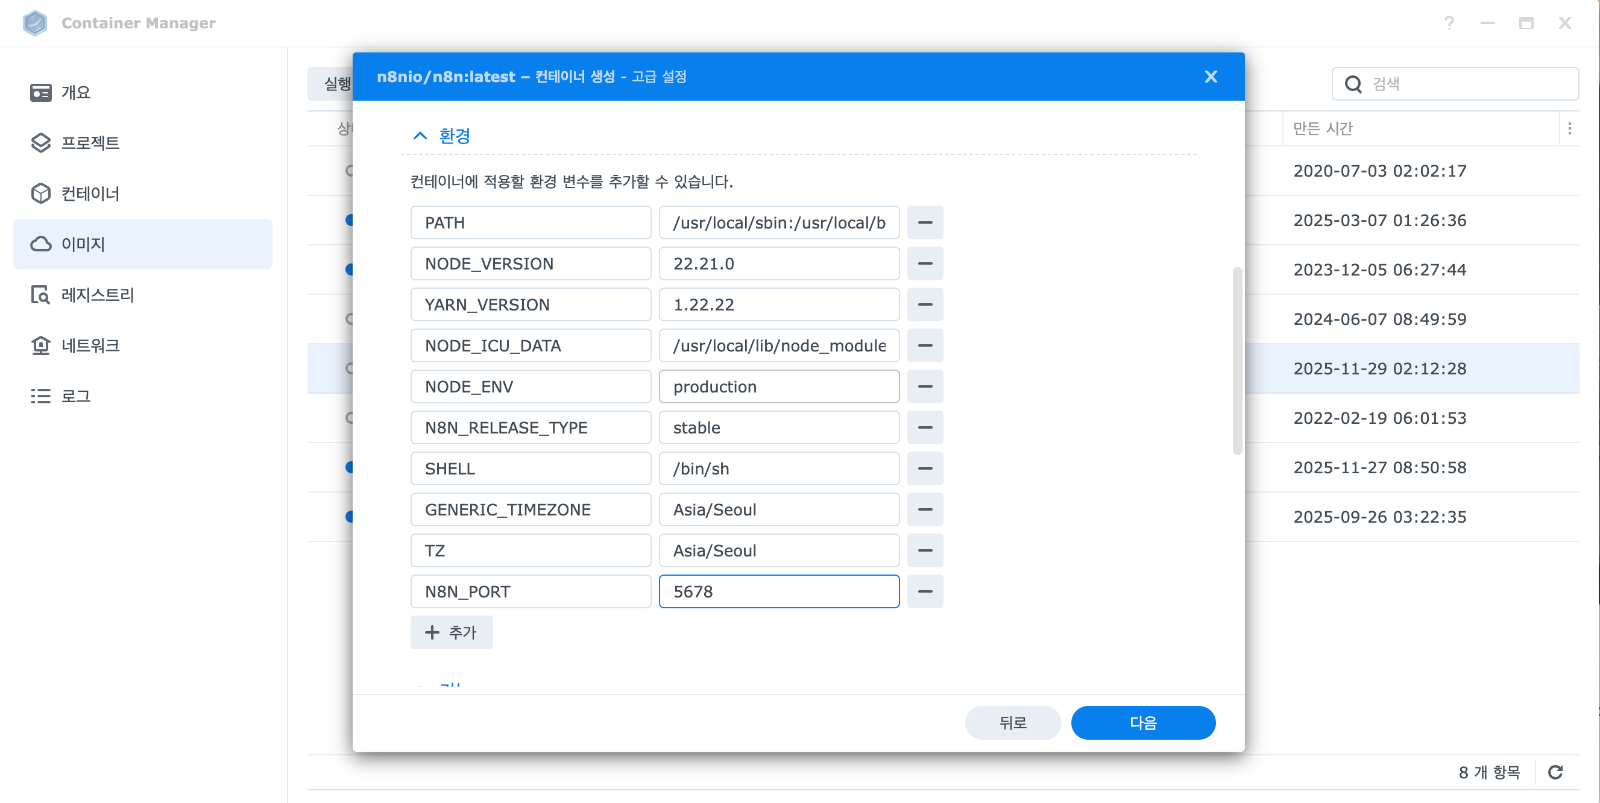Remove the NODE_VERSION variable row
The image size is (1600, 803).
(x=925, y=264)
